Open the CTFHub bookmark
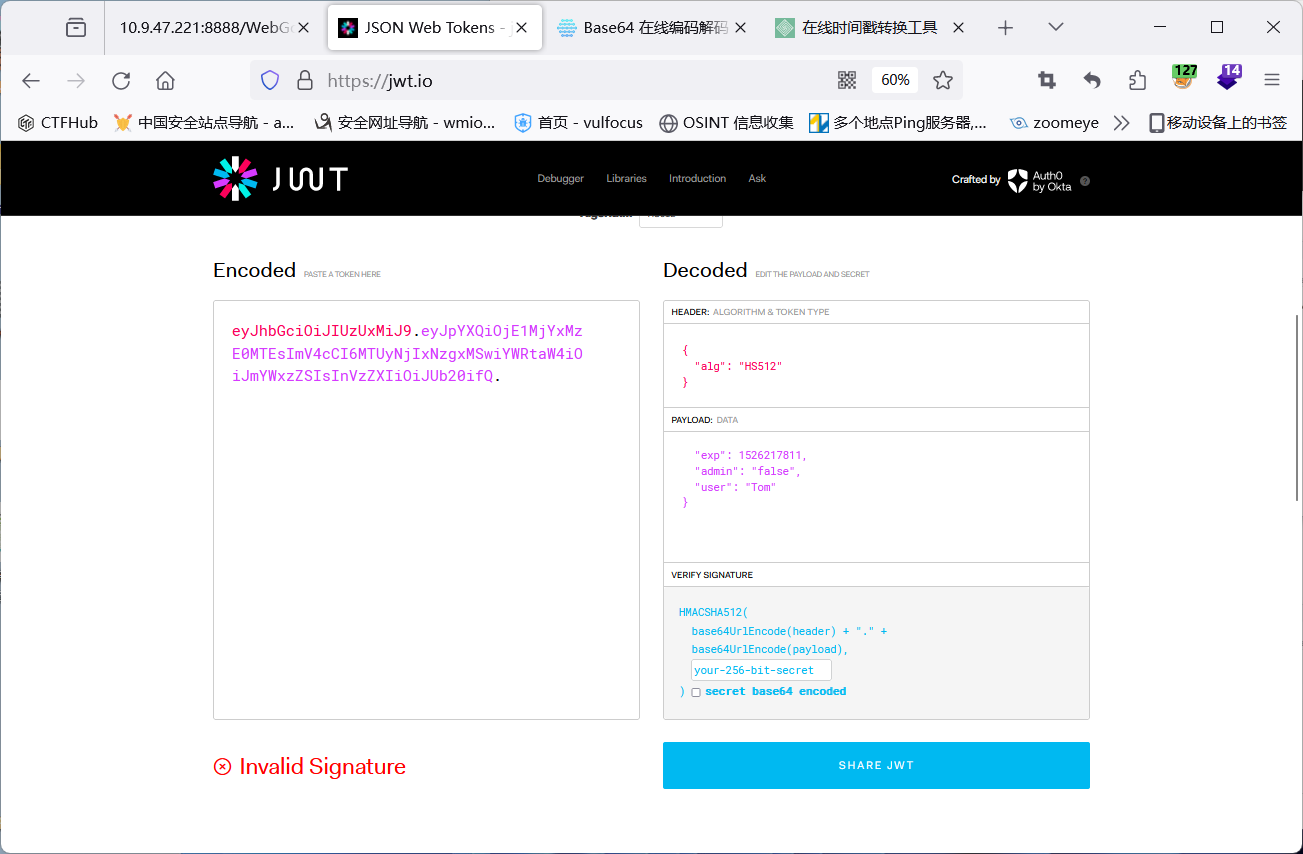The width and height of the screenshot is (1303, 854). coord(58,123)
